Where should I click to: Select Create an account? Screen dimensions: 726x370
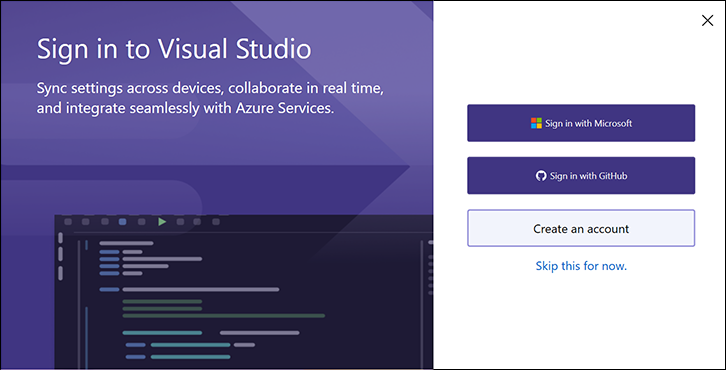pos(581,228)
